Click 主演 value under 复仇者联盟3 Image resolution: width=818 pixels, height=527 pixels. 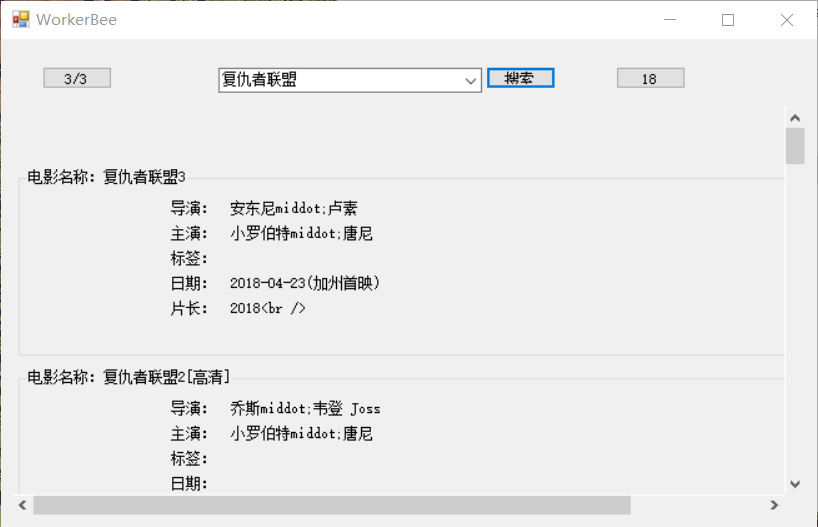(301, 233)
